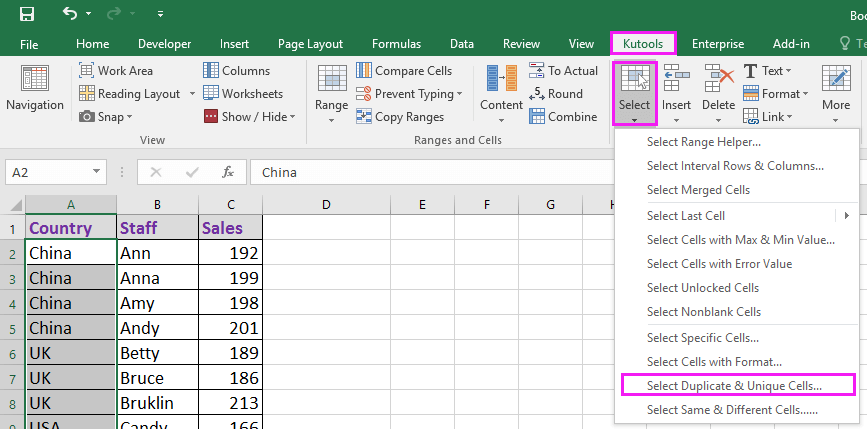Viewport: 867px width, 429px height.
Task: Select row 6 header
Action: tap(12, 354)
